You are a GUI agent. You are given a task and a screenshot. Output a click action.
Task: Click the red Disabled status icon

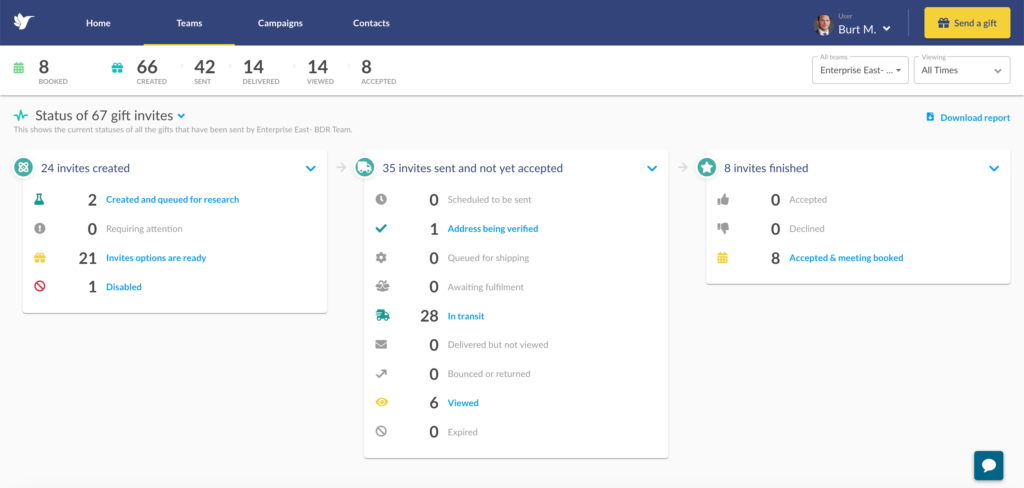pos(39,286)
